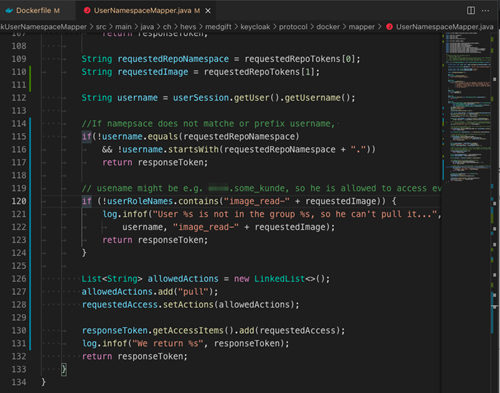Click the if keyword on line 115
Viewport: 500px width, 393px height.
point(87,137)
